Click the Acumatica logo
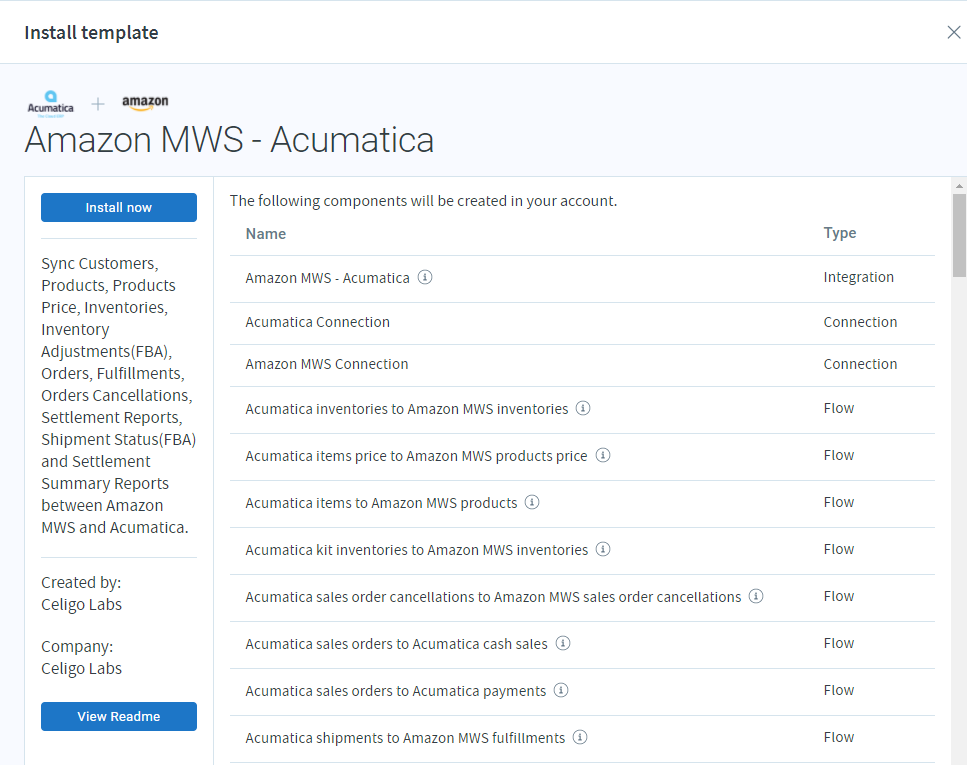This screenshot has height=765, width=967. [51, 104]
